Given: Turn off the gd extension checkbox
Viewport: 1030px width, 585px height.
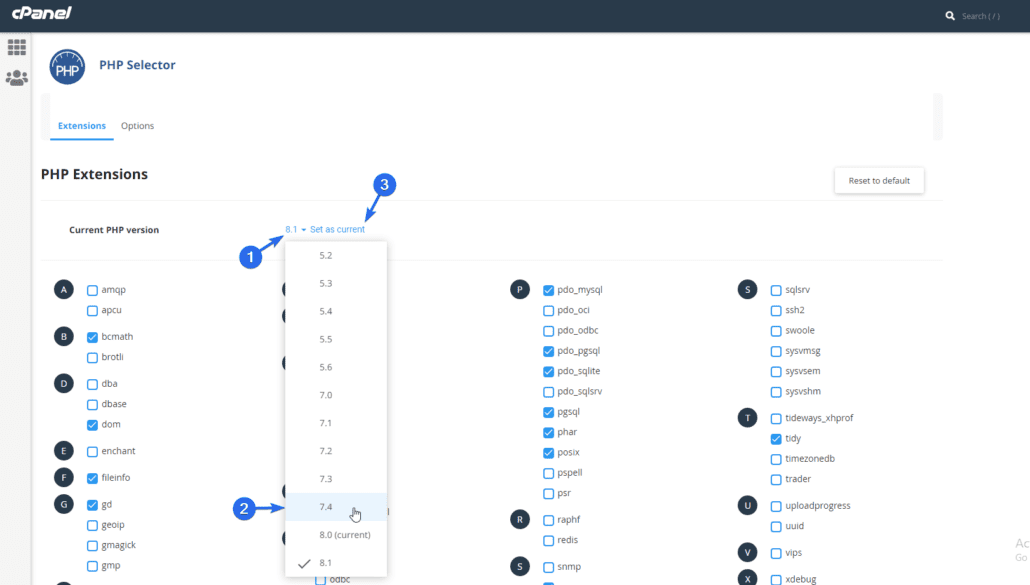Looking at the screenshot, I should (93, 506).
